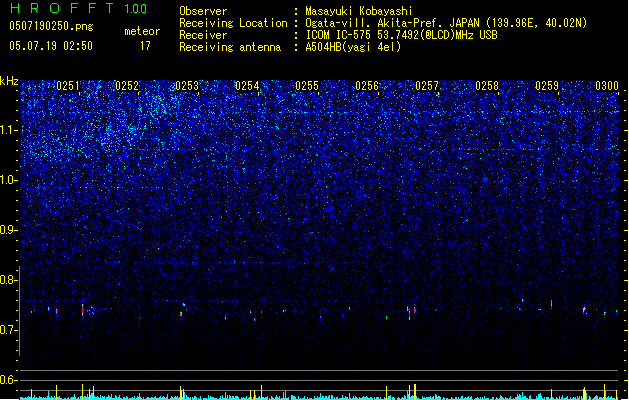Click the 1.1 frequency axis label

[x=9, y=130]
